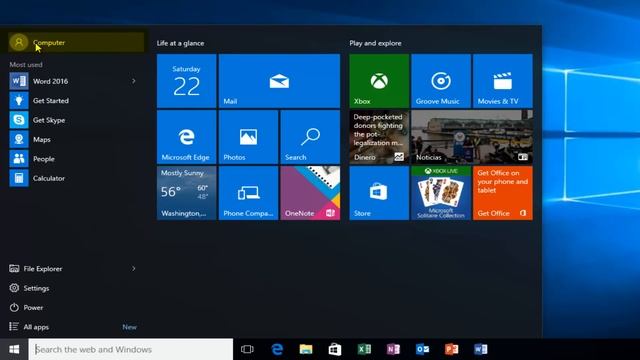640x360 pixels.
Task: Launch Excel from the taskbar
Action: (364, 349)
